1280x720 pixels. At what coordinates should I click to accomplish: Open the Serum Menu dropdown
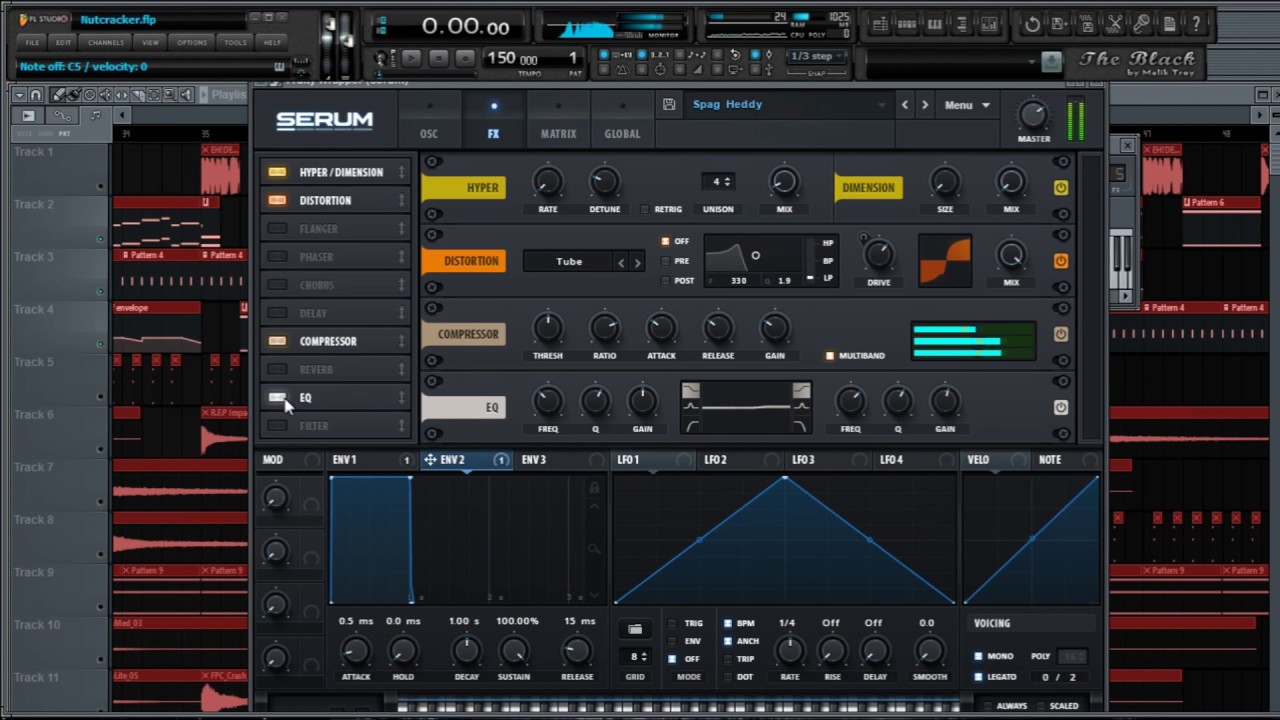(967, 105)
